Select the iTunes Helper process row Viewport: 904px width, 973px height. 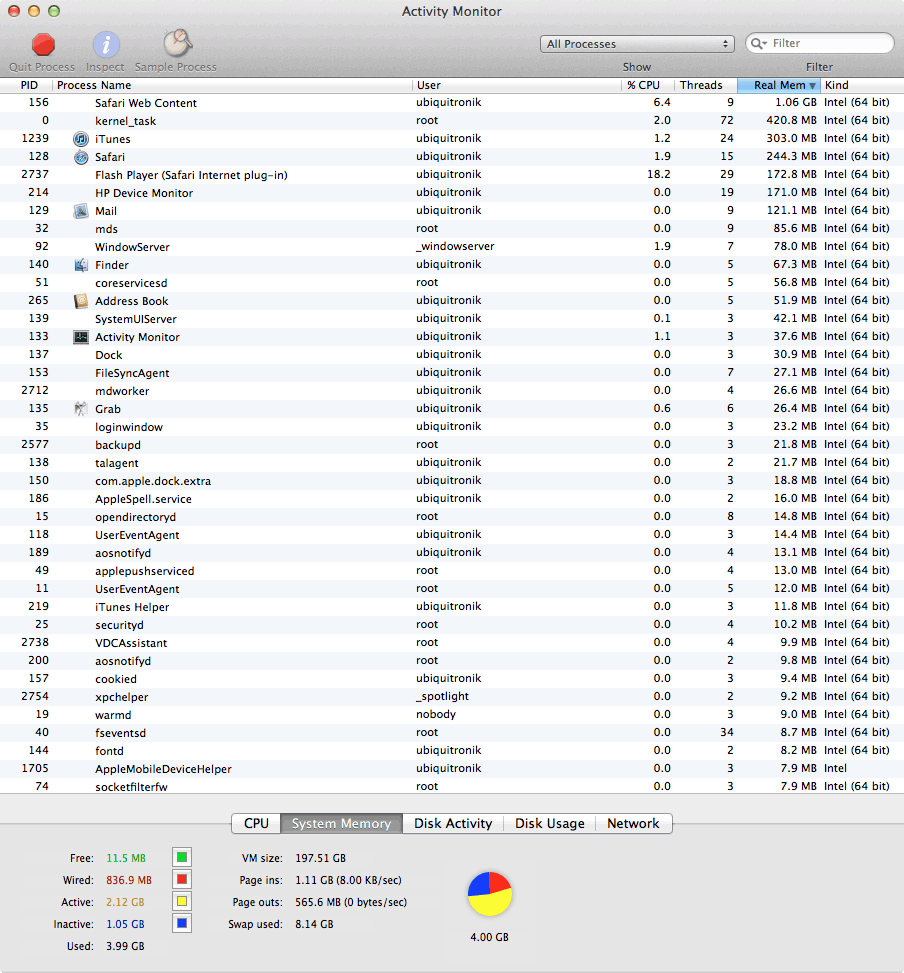452,607
